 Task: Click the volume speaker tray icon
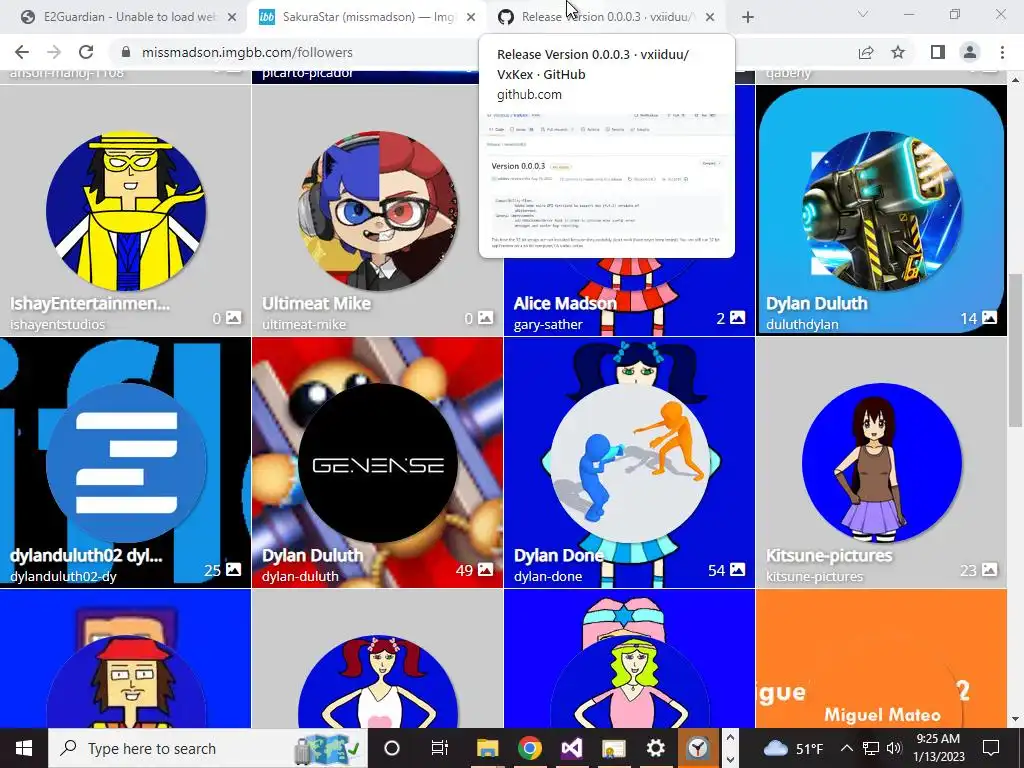895,748
